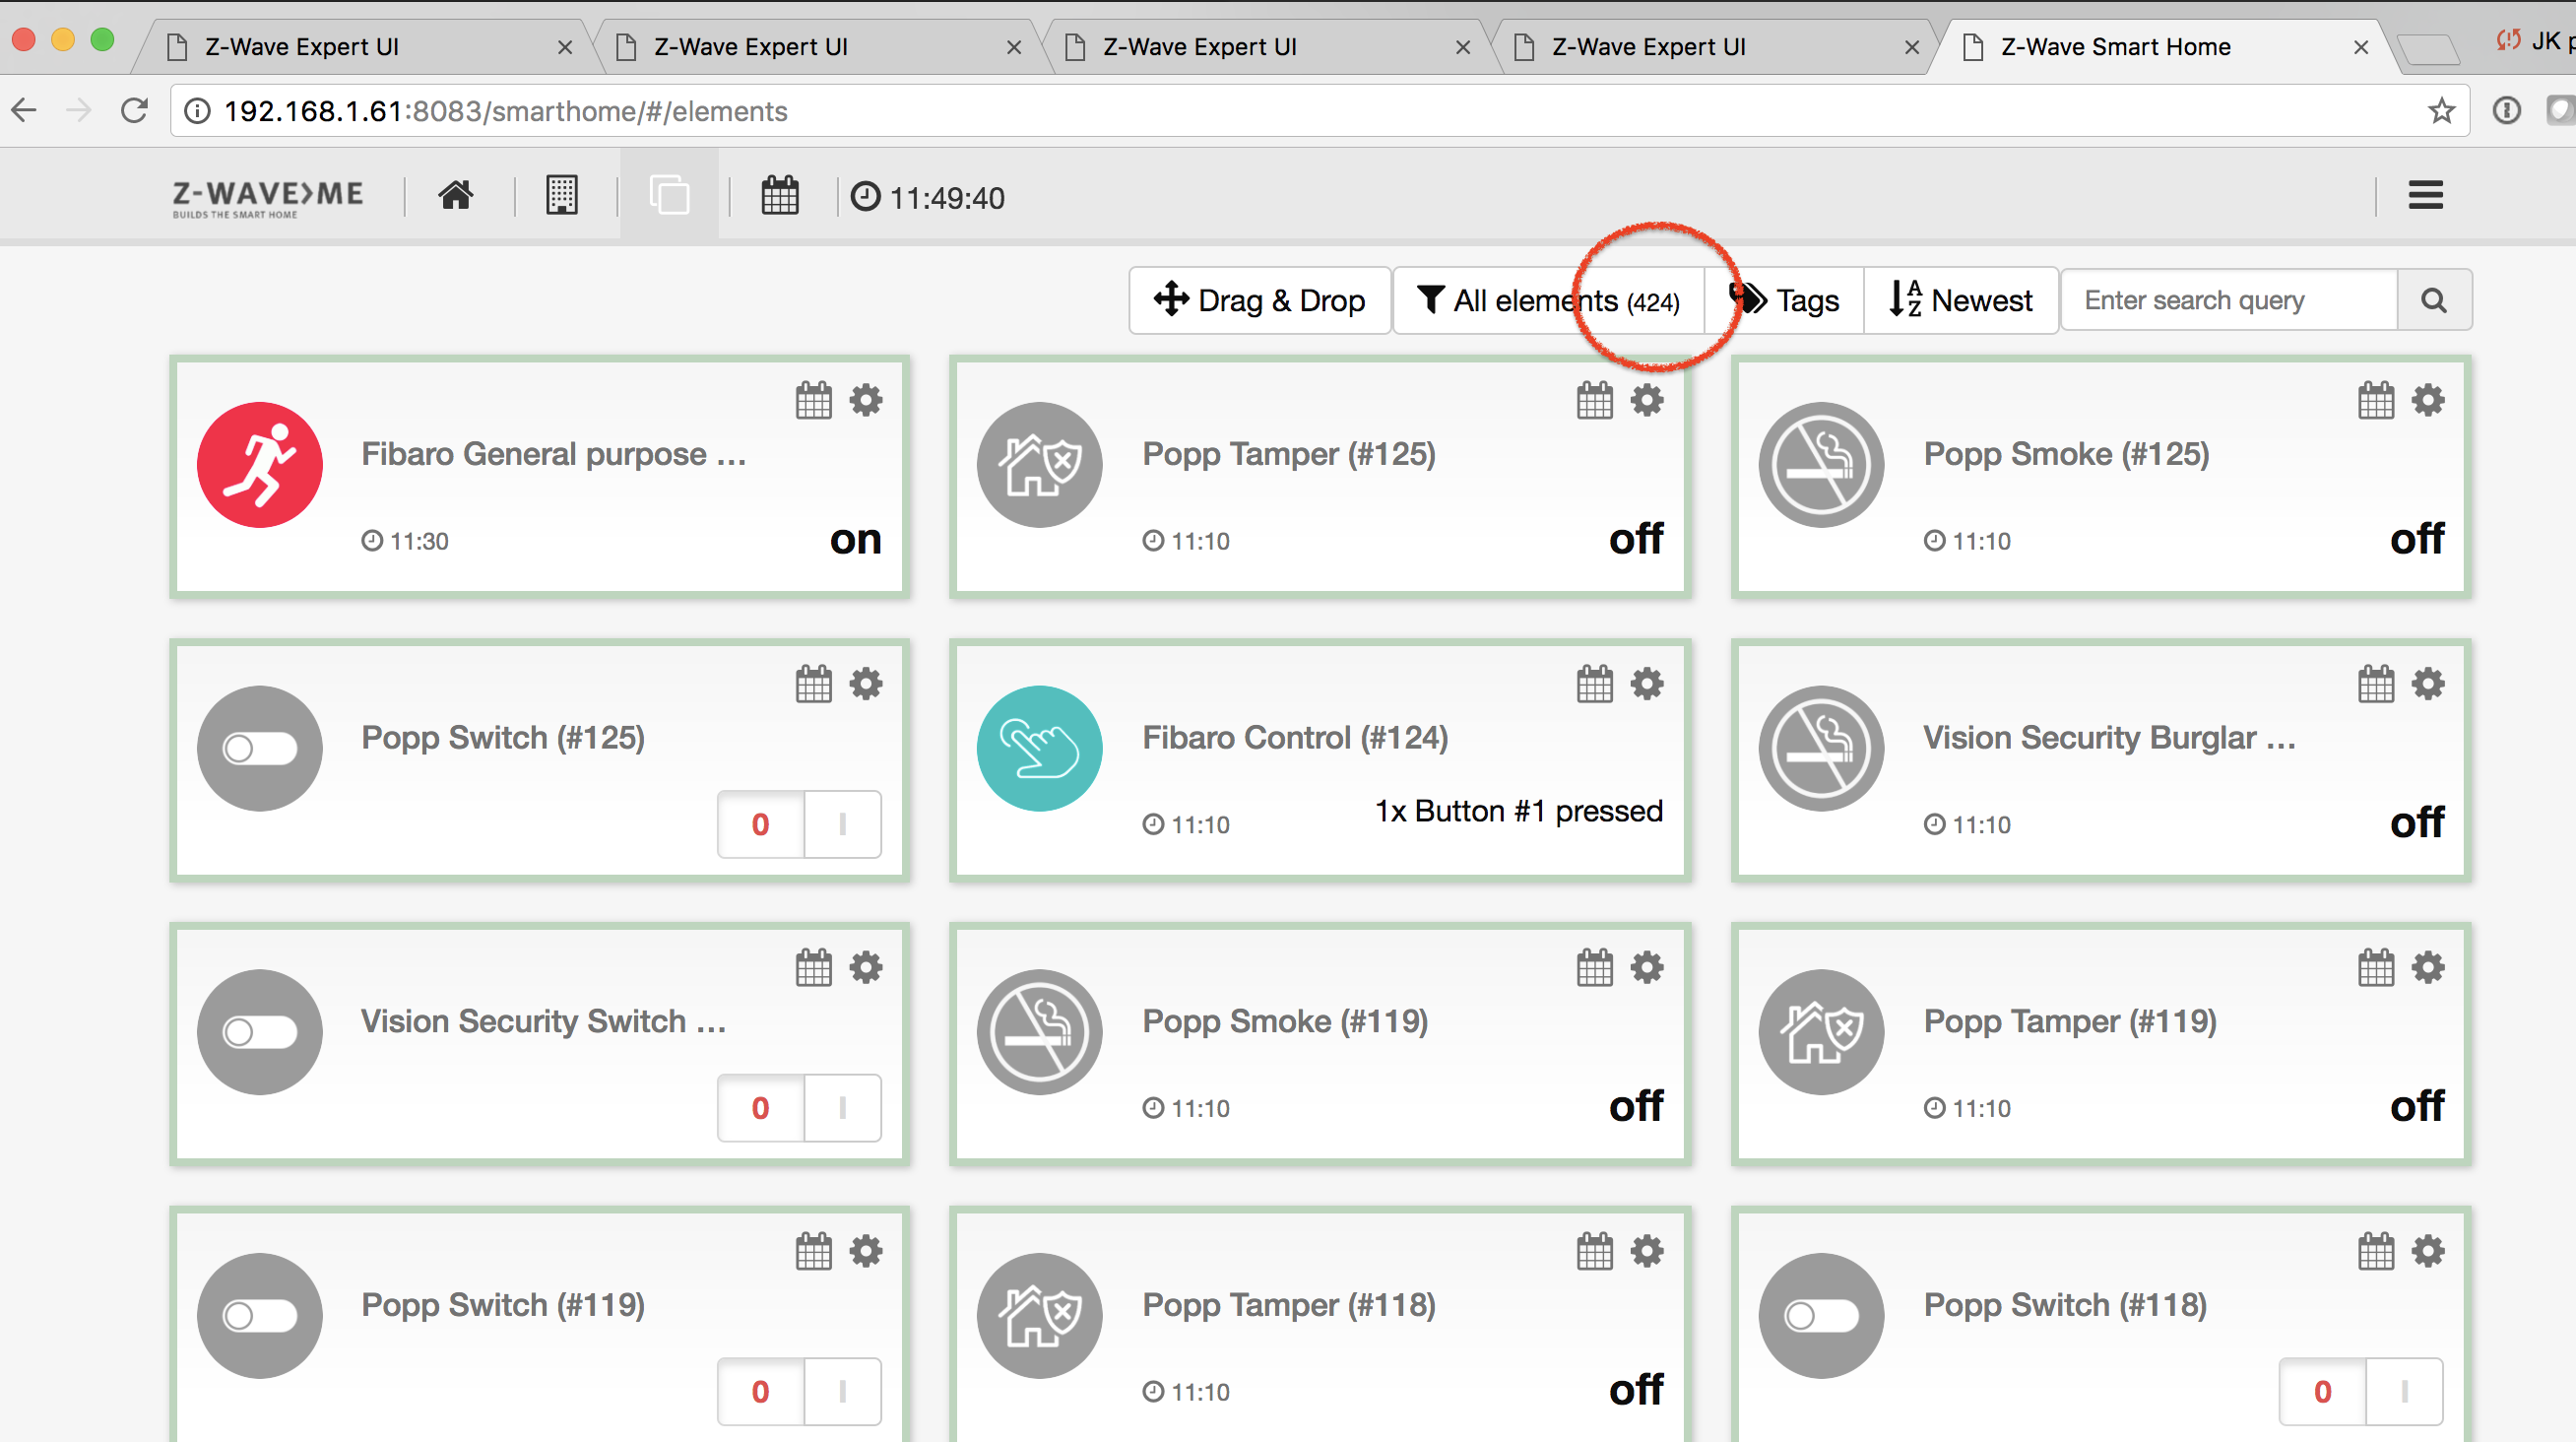Turn on Popp Switch (#119) with I button
2576x1442 pixels.
(x=842, y=1391)
